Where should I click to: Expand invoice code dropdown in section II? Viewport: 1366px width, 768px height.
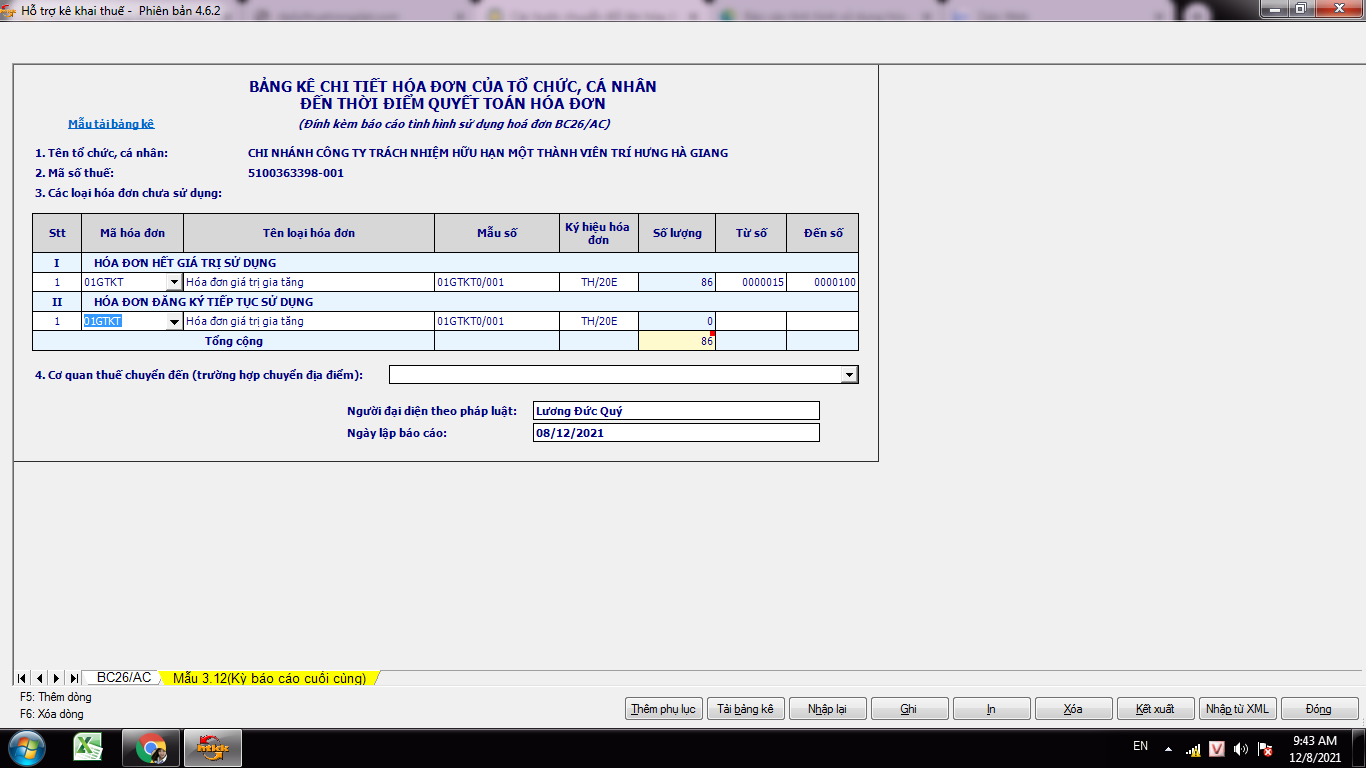174,322
